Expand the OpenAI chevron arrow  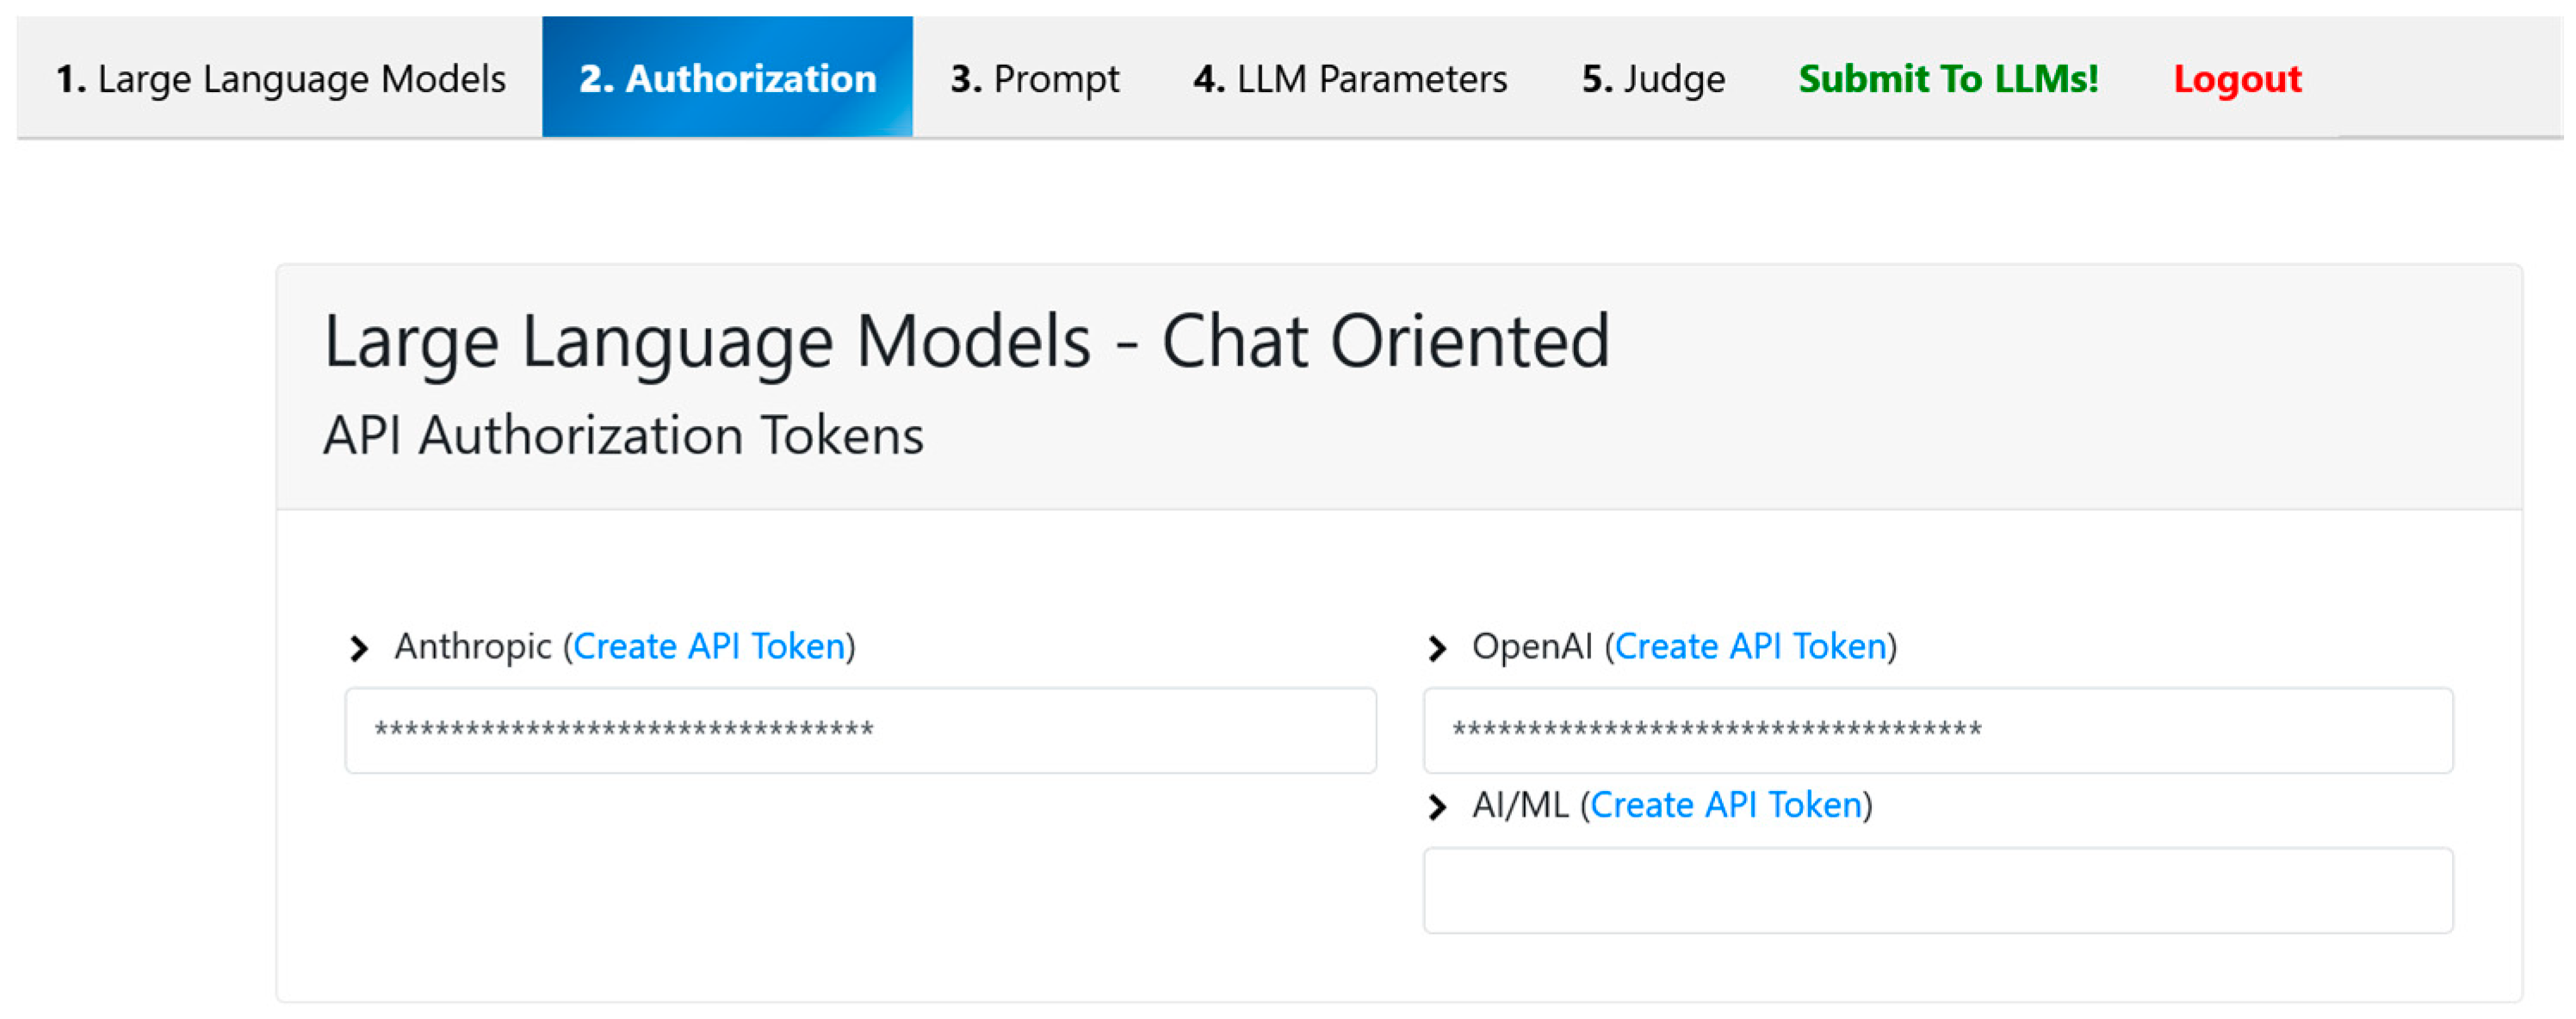coord(1437,648)
